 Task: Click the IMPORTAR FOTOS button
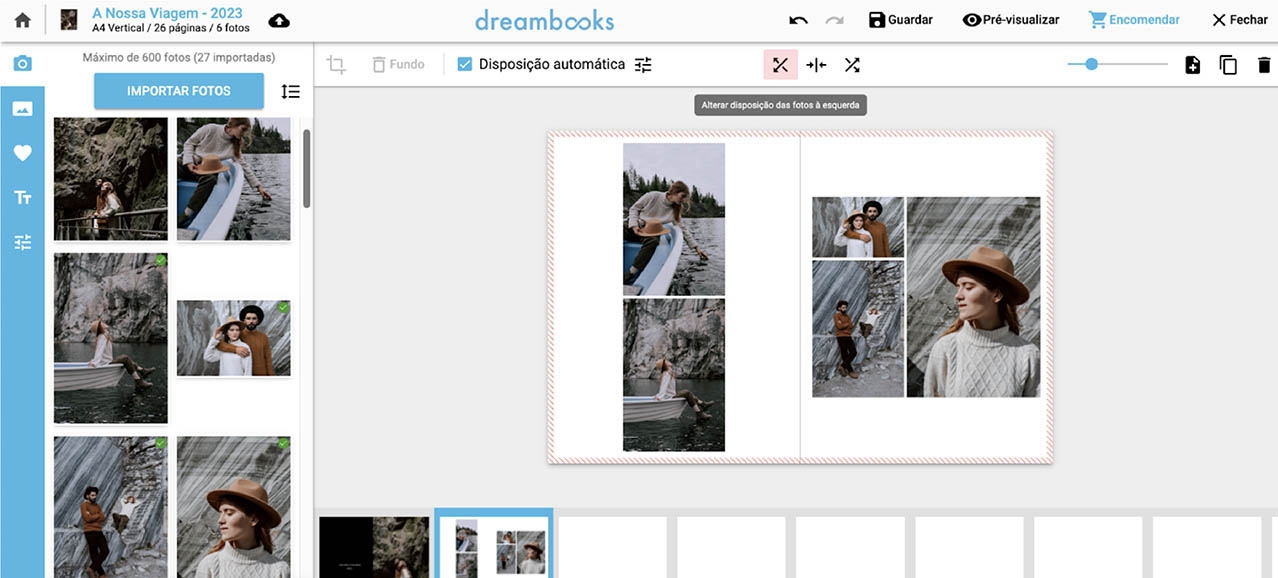[179, 91]
